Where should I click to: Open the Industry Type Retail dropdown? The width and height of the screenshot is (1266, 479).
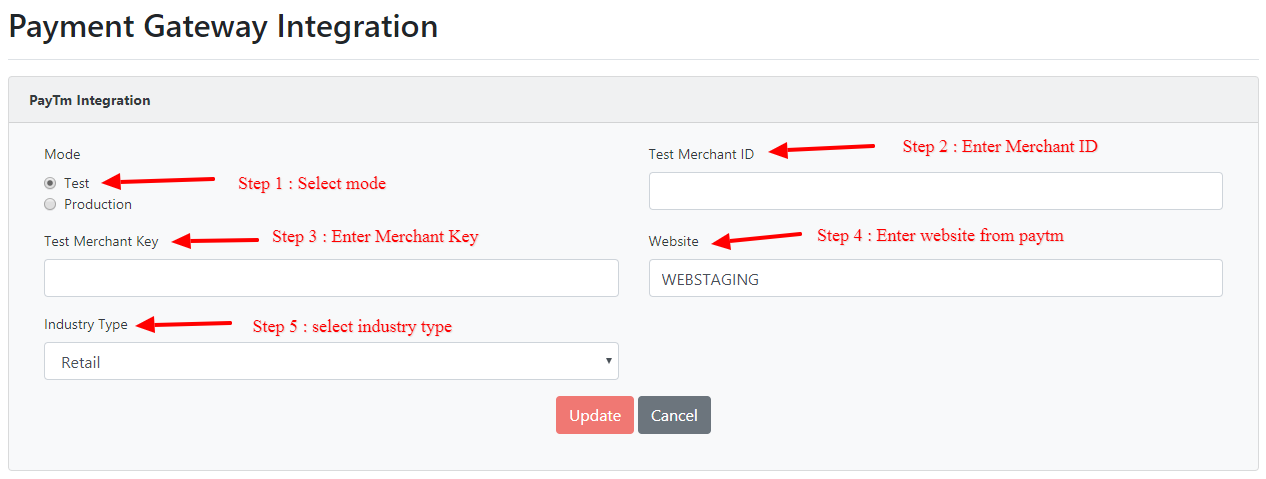coord(331,362)
